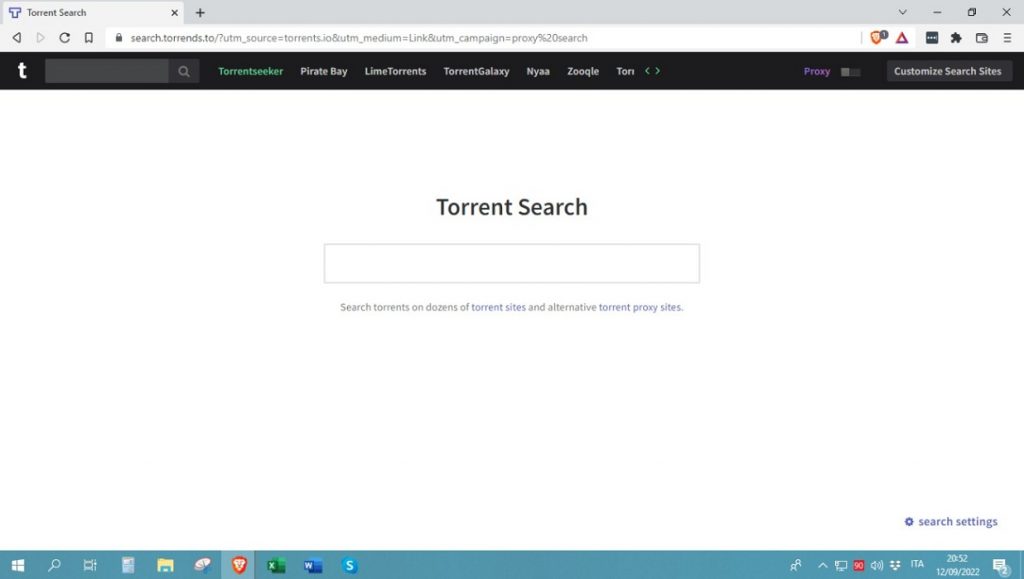Select the ITA language indicator
This screenshot has width=1024, height=579.
(915, 565)
